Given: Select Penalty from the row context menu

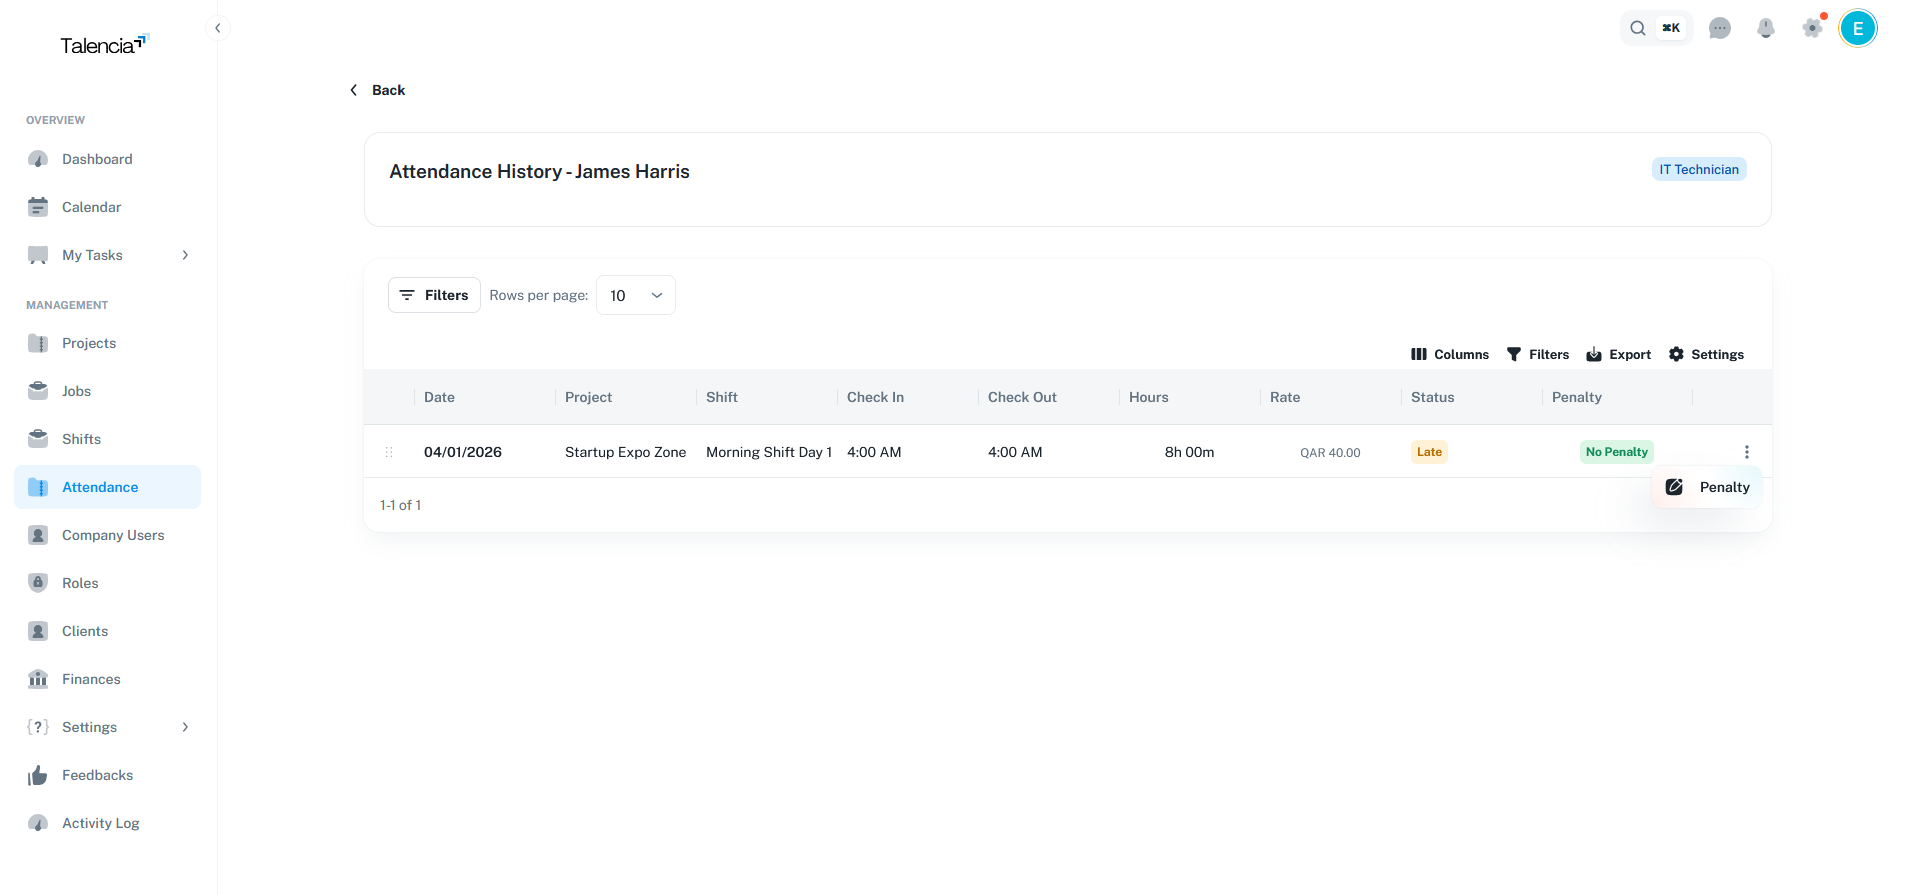Looking at the screenshot, I should click(x=1707, y=487).
